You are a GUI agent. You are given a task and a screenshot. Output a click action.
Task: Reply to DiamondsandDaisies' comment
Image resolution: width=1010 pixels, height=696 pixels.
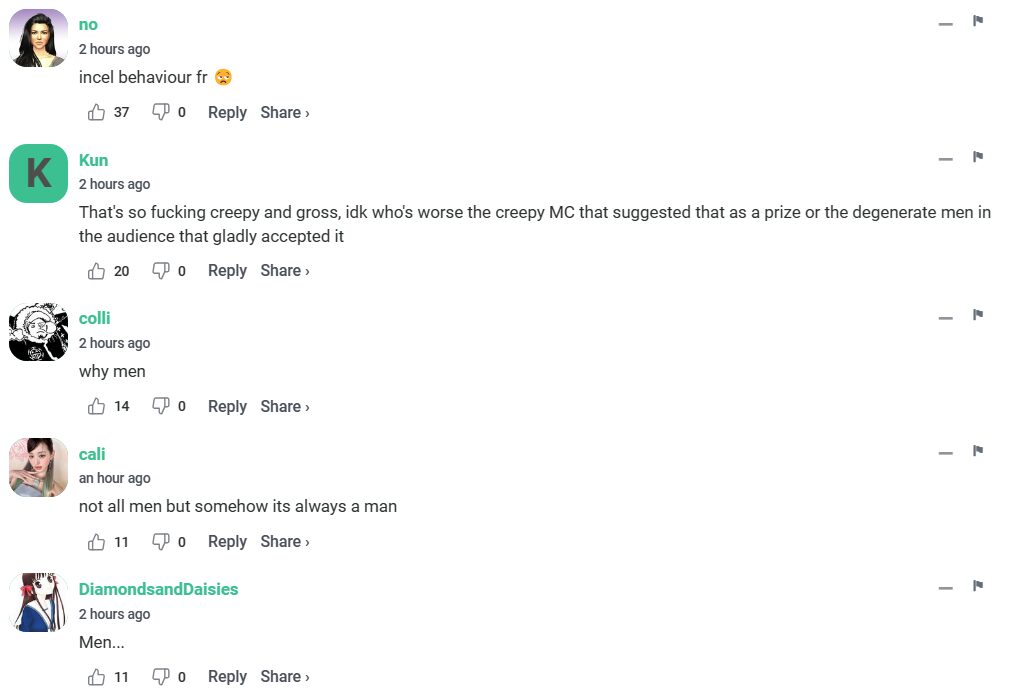tap(227, 677)
